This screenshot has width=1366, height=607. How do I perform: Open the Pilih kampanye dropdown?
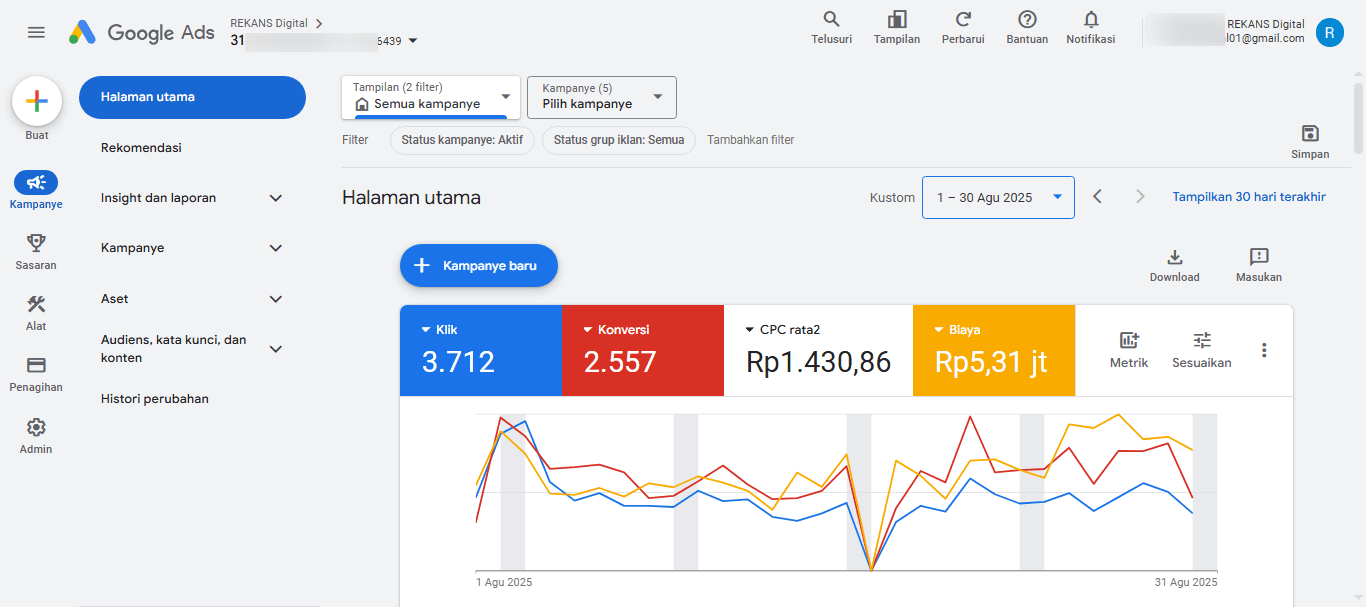tap(602, 97)
